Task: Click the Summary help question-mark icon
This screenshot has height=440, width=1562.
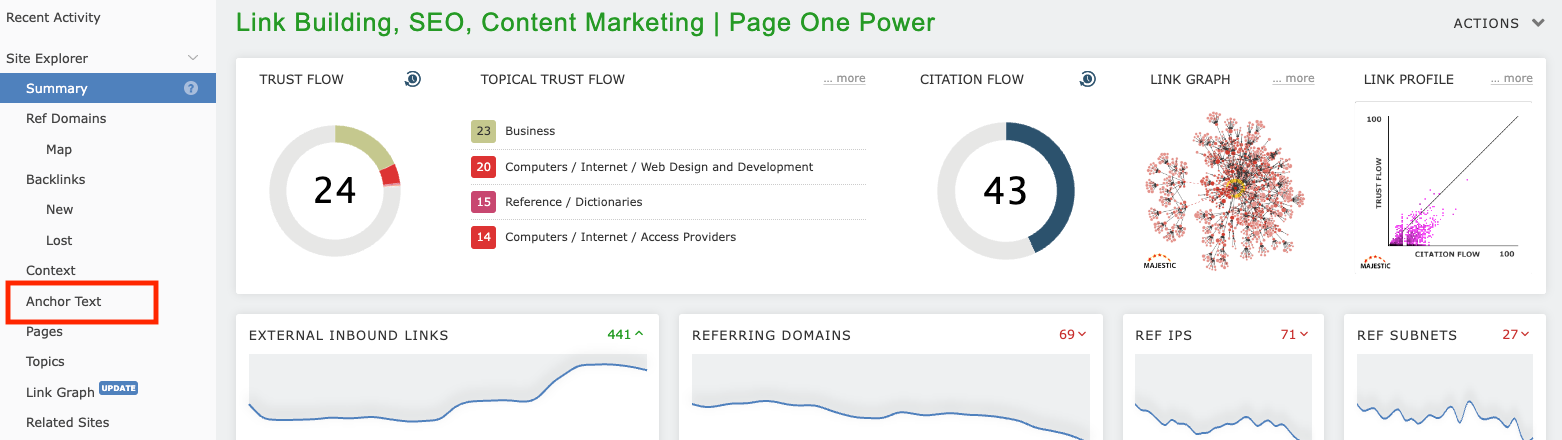Action: tap(191, 88)
